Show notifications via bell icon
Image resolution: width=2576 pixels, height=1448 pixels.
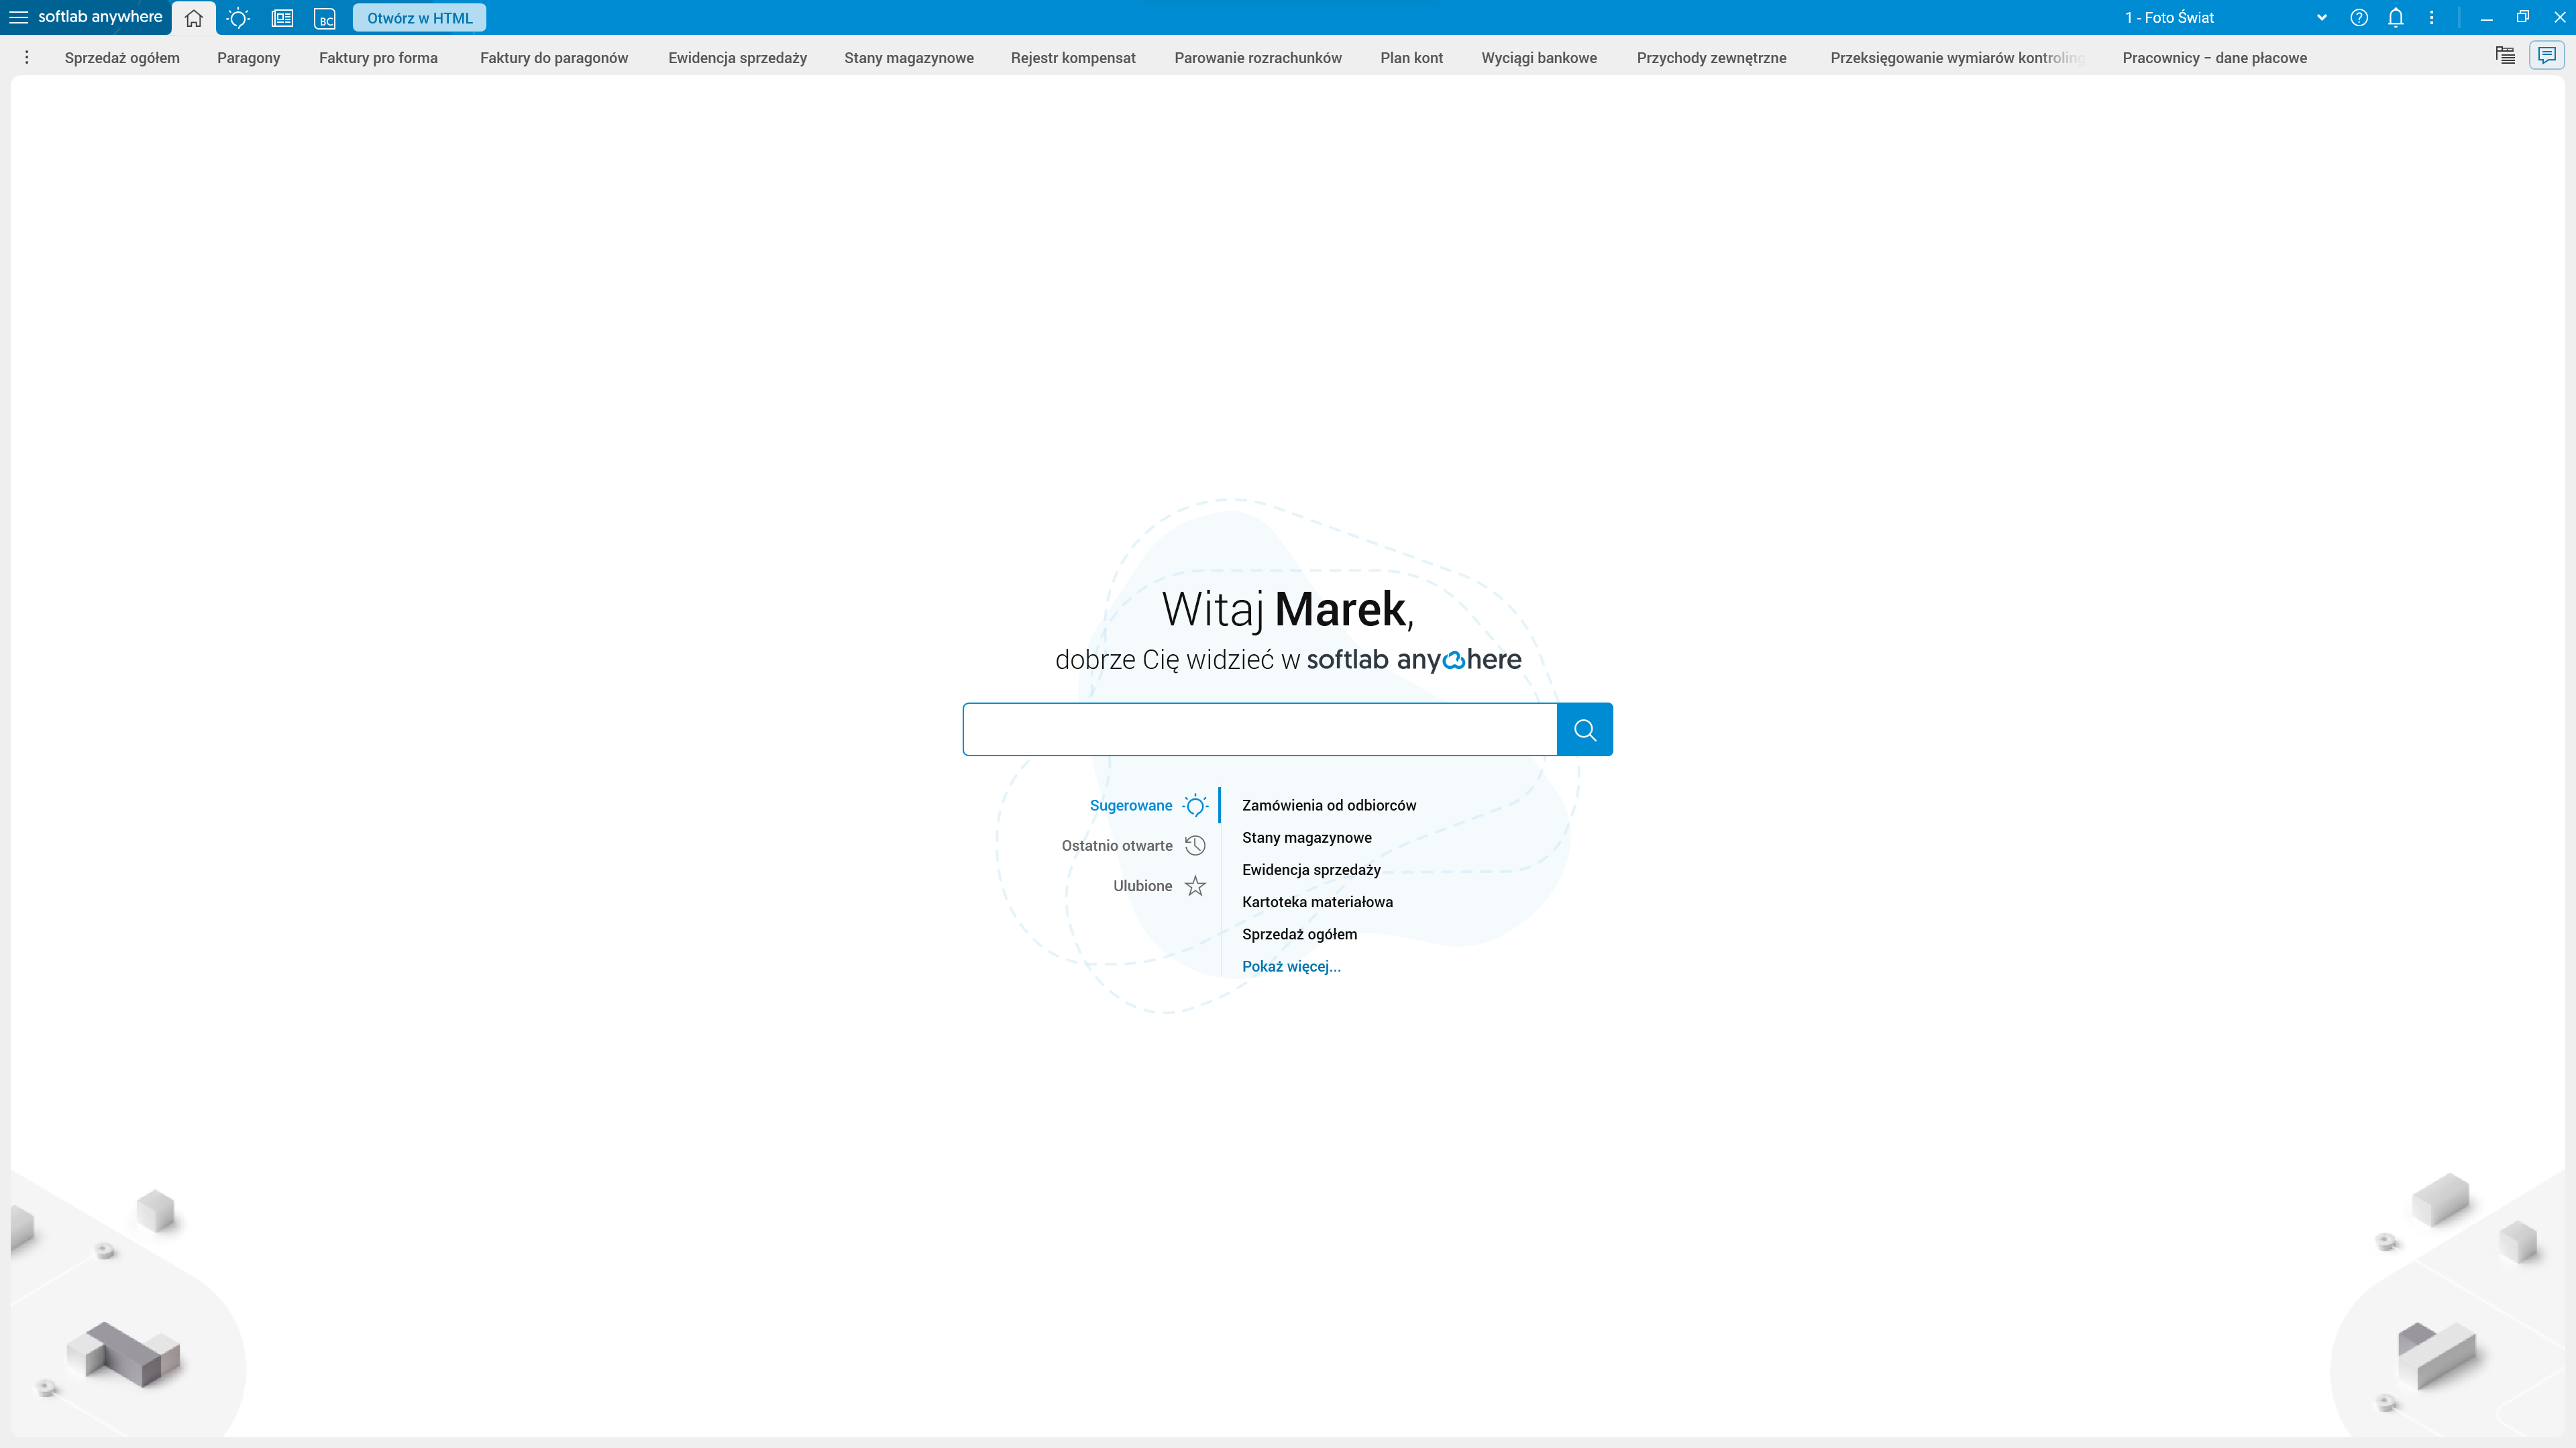click(x=2396, y=17)
